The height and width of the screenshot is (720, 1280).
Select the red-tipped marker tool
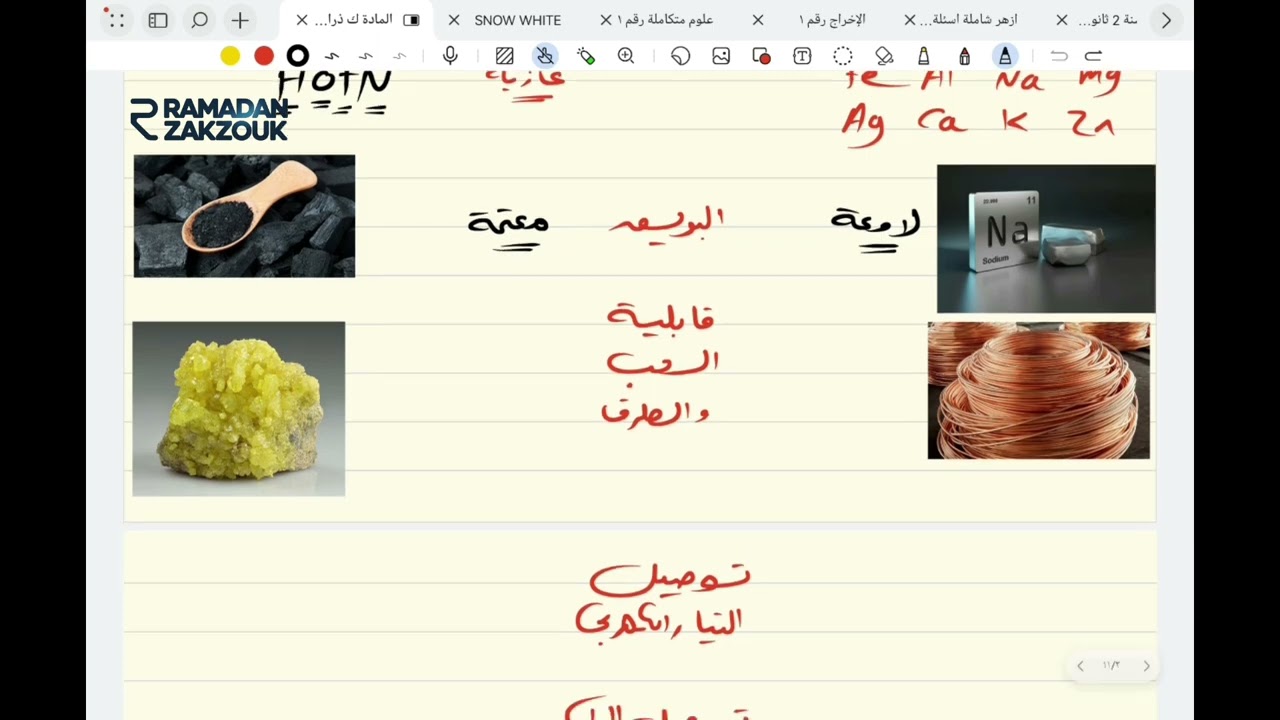coord(964,56)
